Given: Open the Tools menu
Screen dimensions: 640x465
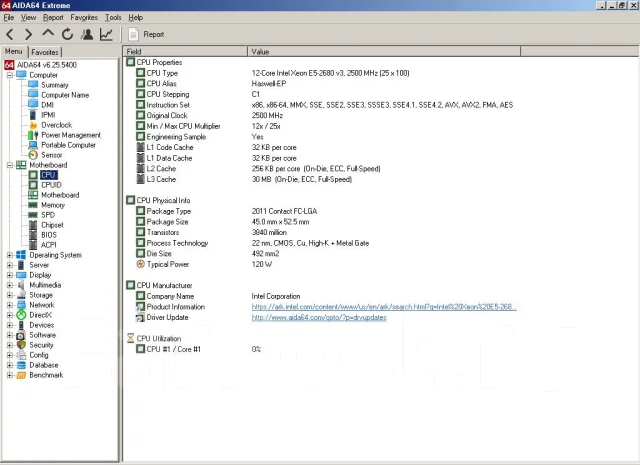Looking at the screenshot, I should click(113, 18).
